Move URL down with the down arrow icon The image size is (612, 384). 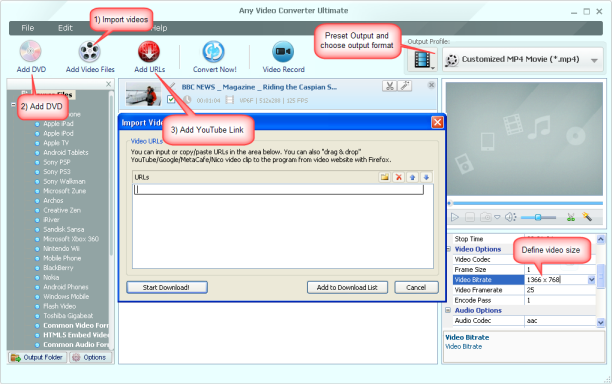426,177
